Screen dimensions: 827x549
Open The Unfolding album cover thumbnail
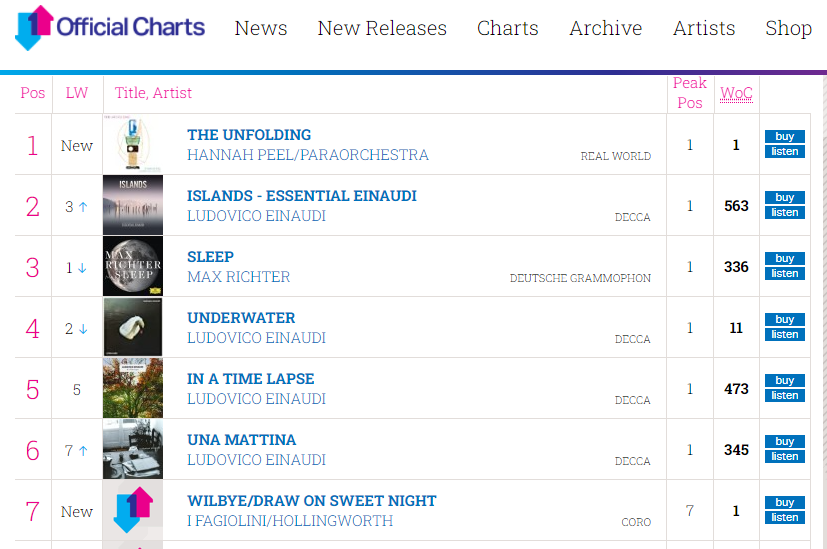pos(133,144)
